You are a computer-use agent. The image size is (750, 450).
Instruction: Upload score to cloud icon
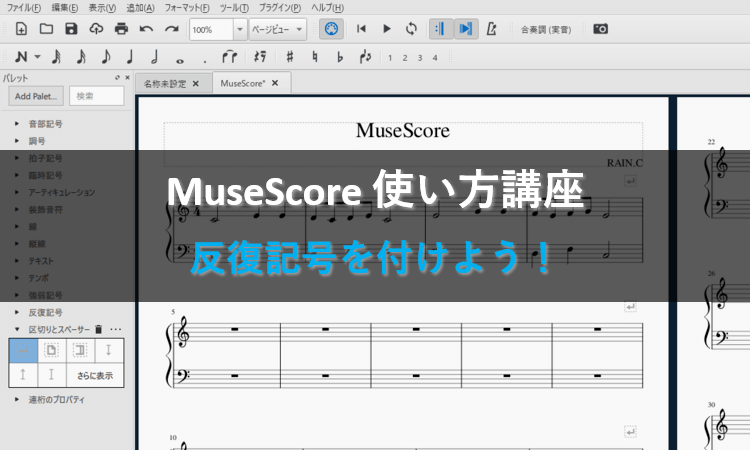[96, 29]
